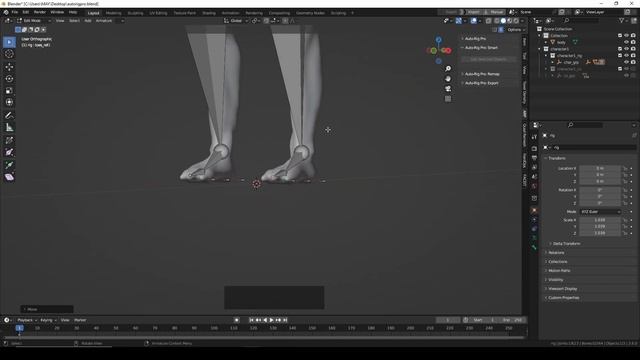Select the Move tool
Screen dimensions: 640x360
[x=9, y=67]
